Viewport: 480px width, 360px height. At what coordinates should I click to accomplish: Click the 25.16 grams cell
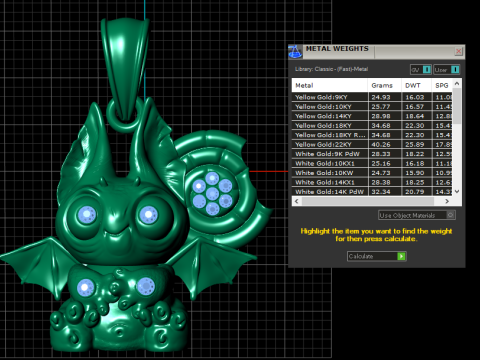[x=384, y=163]
